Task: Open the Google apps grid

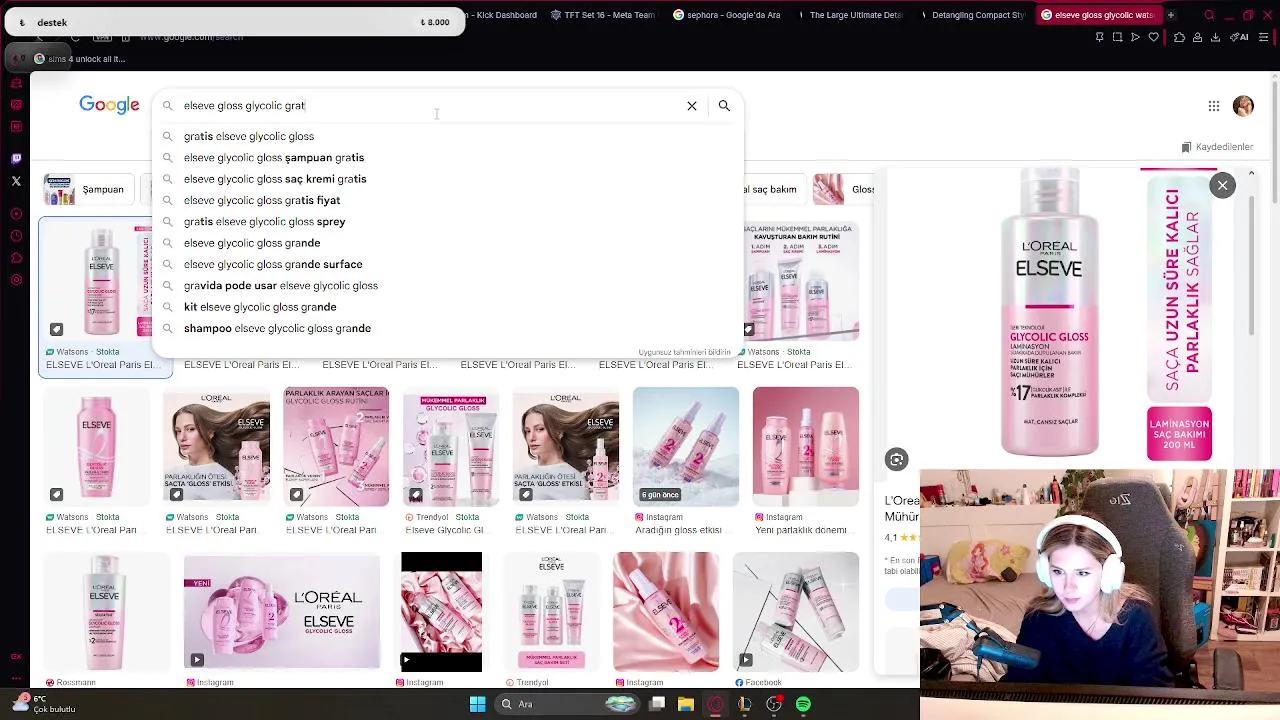Action: click(1213, 106)
